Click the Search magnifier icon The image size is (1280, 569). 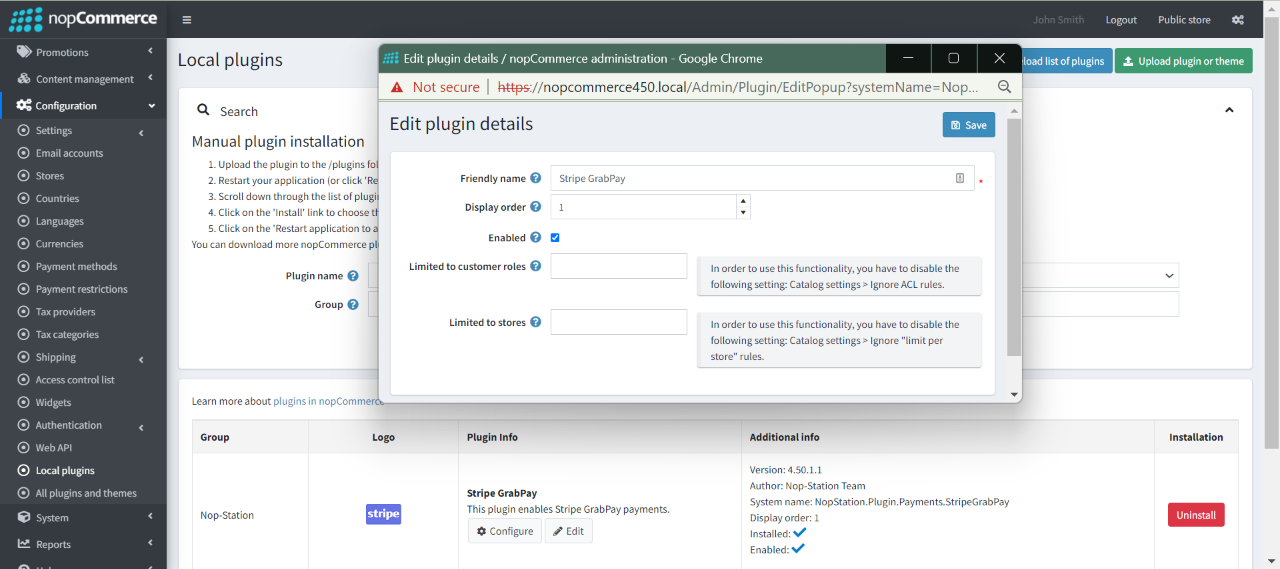[x=203, y=110]
